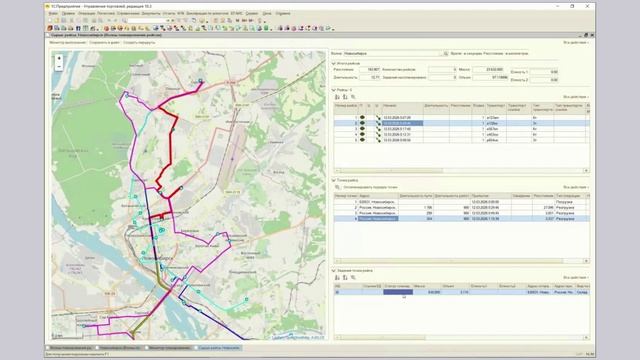
Task: Sort descending in the Рейсы section toolbar
Action: [x=345, y=97]
